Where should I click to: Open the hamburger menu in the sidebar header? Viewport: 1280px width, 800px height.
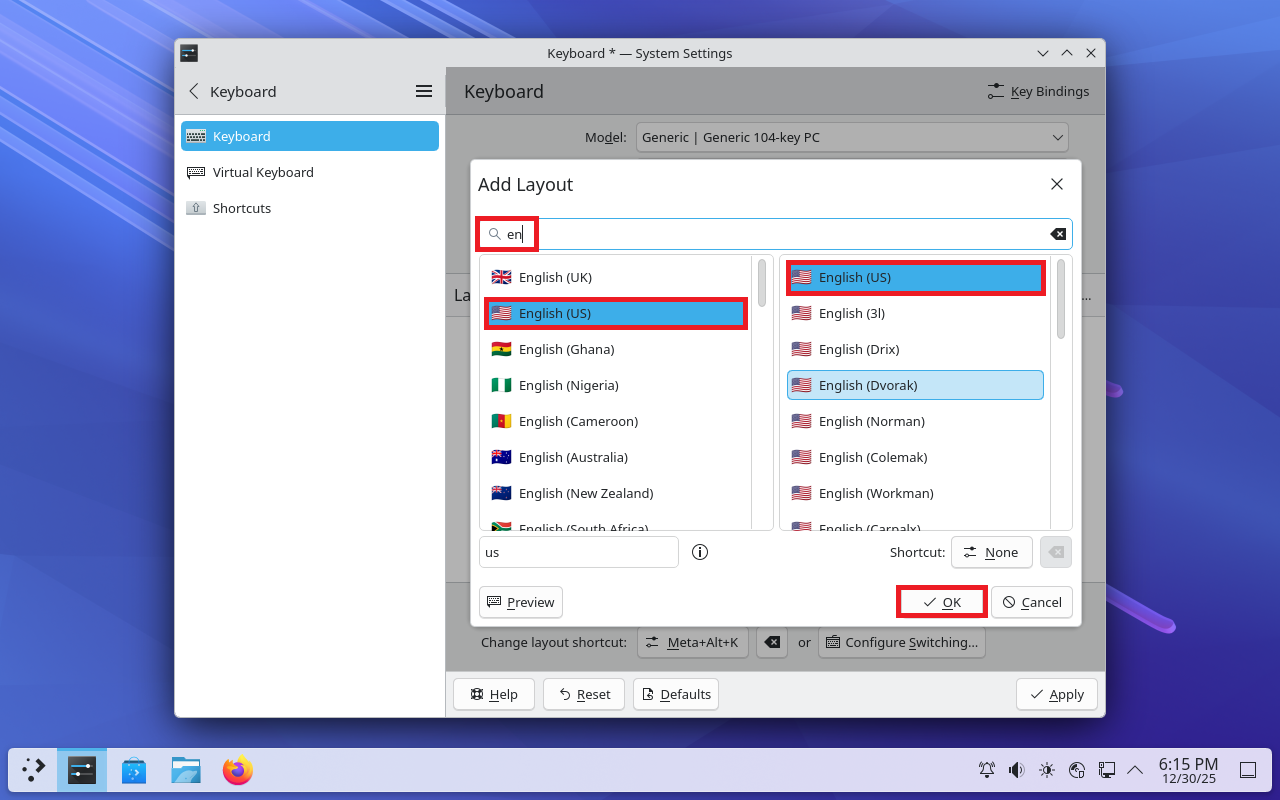pos(424,91)
